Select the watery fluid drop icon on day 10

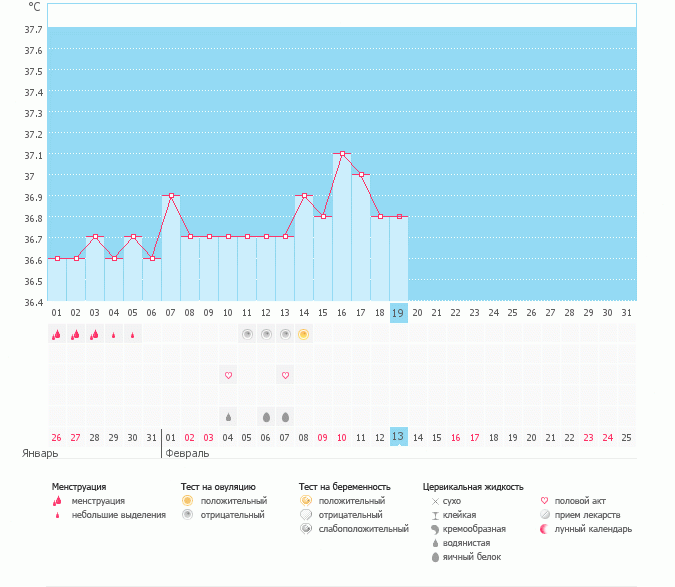coord(228,417)
